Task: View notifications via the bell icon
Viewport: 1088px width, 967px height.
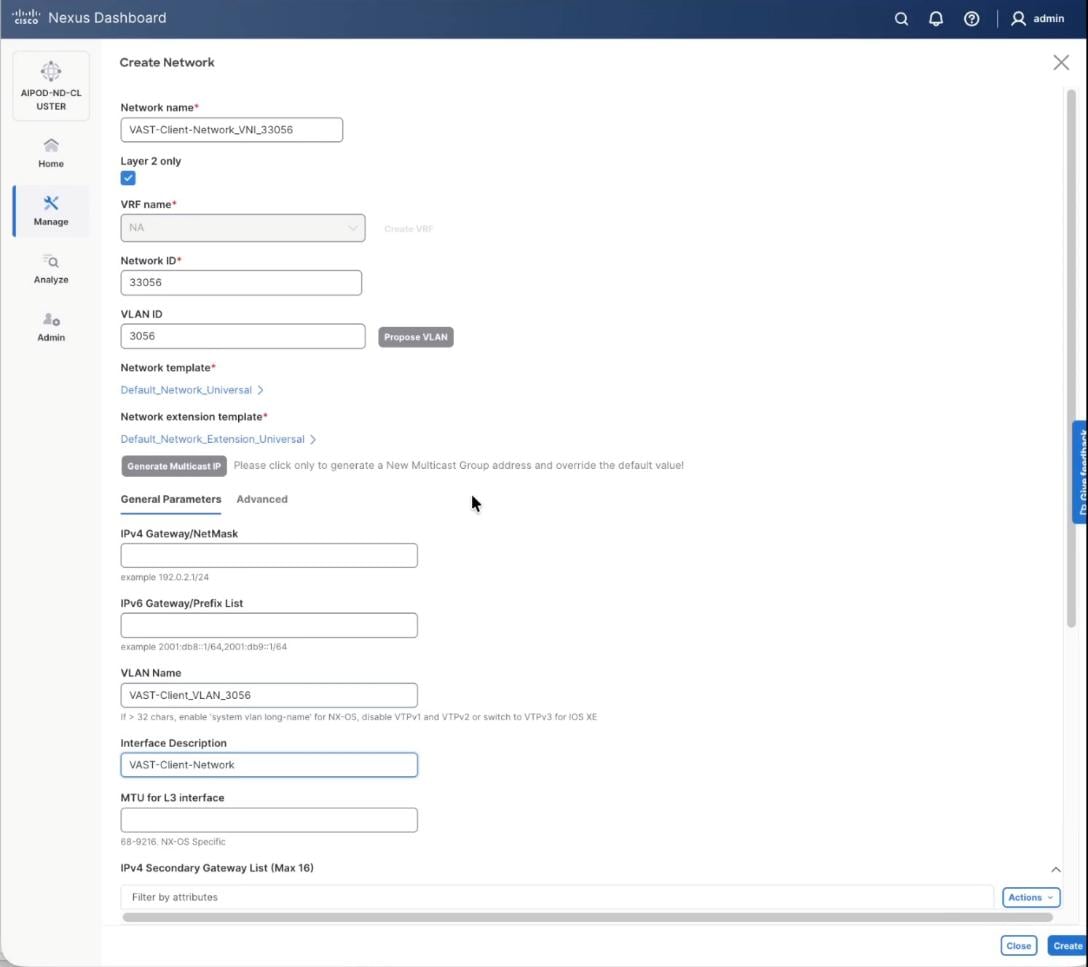Action: tap(936, 18)
